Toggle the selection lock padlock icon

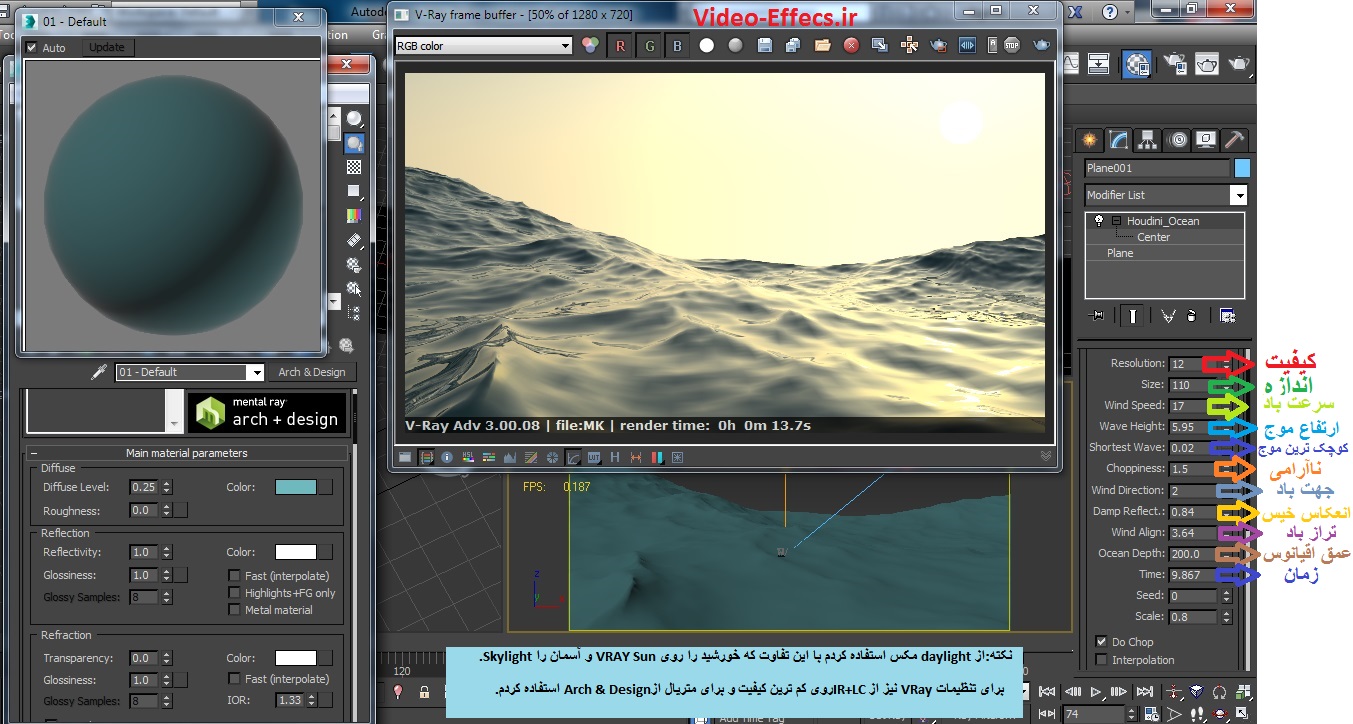click(424, 692)
